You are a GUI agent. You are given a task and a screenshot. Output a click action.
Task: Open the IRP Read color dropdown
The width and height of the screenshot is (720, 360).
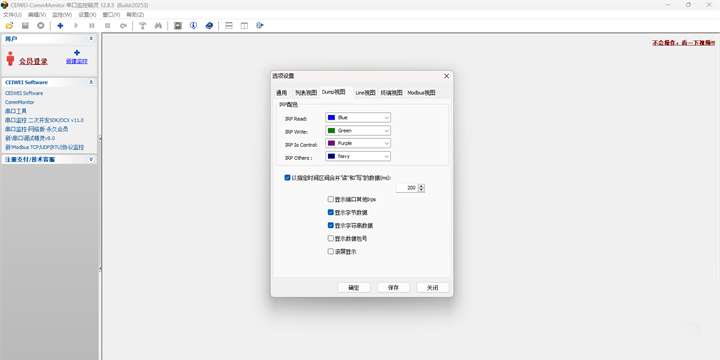click(x=358, y=118)
